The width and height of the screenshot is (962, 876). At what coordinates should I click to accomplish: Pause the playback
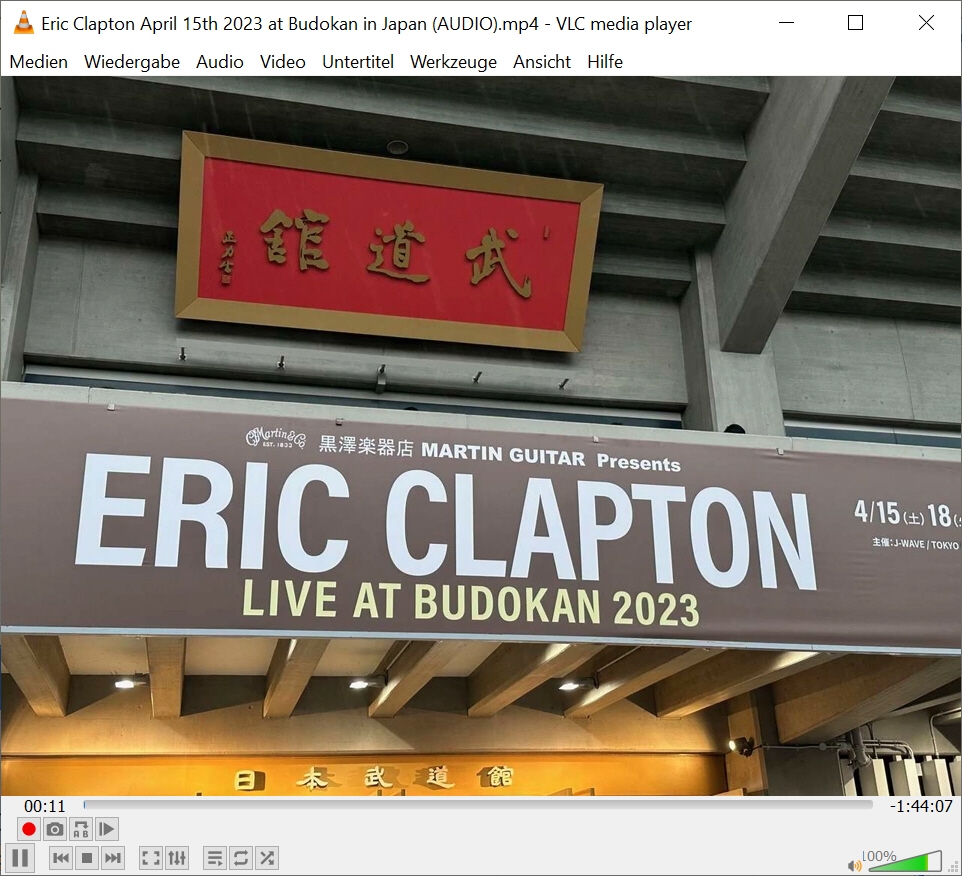[x=20, y=858]
